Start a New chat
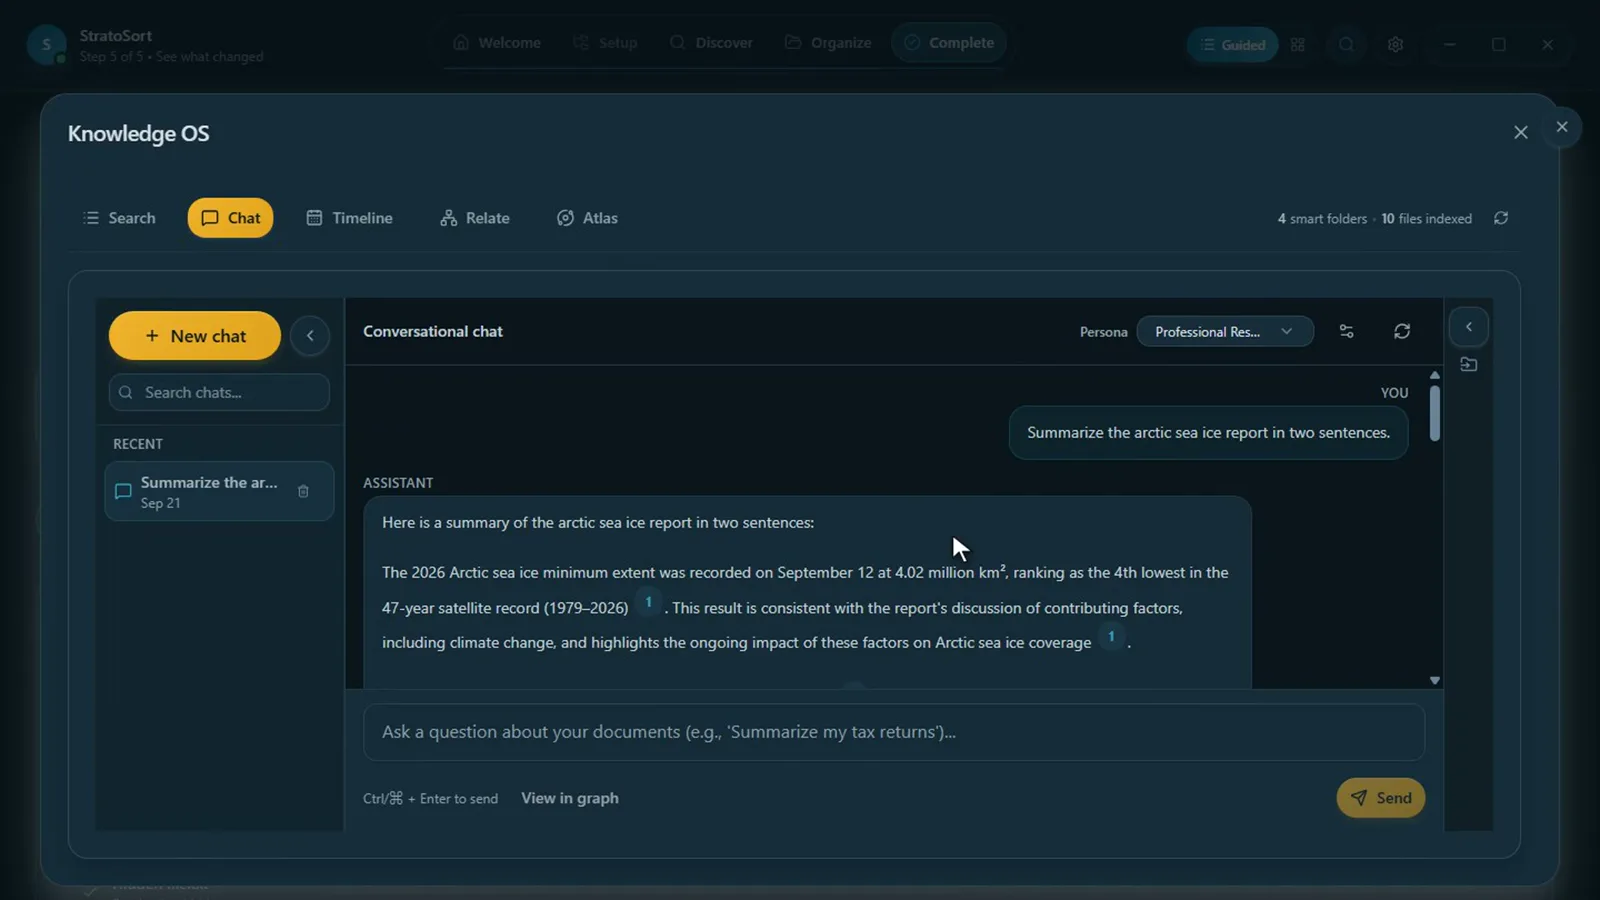Image resolution: width=1600 pixels, height=900 pixels. (195, 336)
